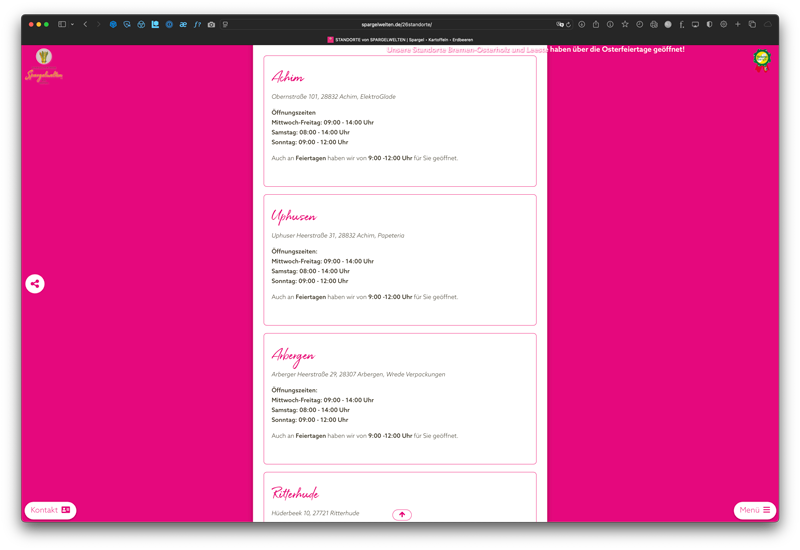Click the Uphusen location heading
The width and height of the screenshot is (800, 550).
[x=294, y=216]
